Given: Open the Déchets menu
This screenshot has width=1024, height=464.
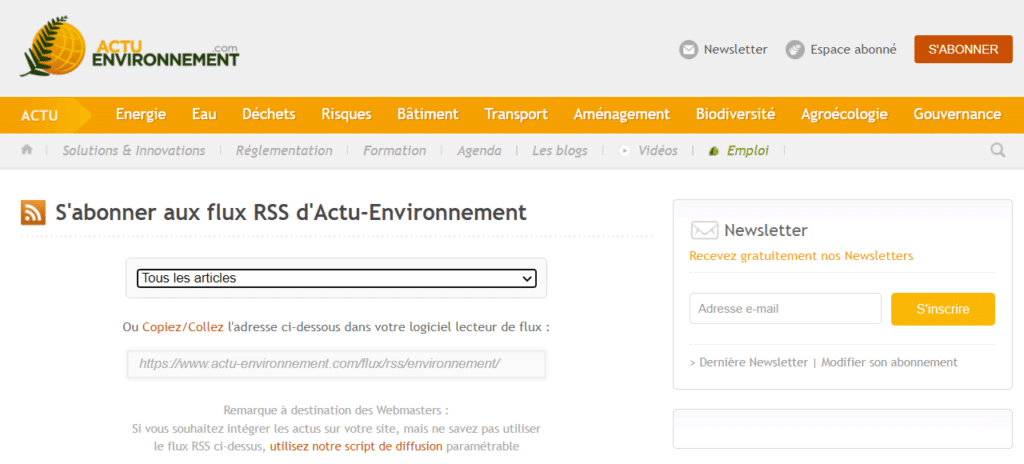Looking at the screenshot, I should click(x=269, y=114).
